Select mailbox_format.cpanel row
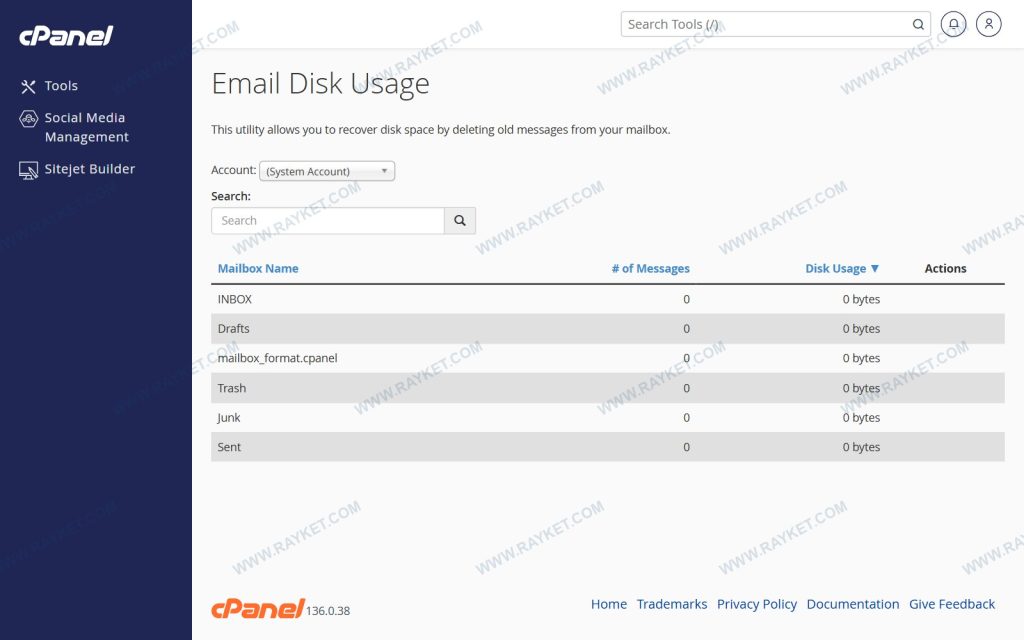This screenshot has width=1024, height=640. tap(607, 358)
